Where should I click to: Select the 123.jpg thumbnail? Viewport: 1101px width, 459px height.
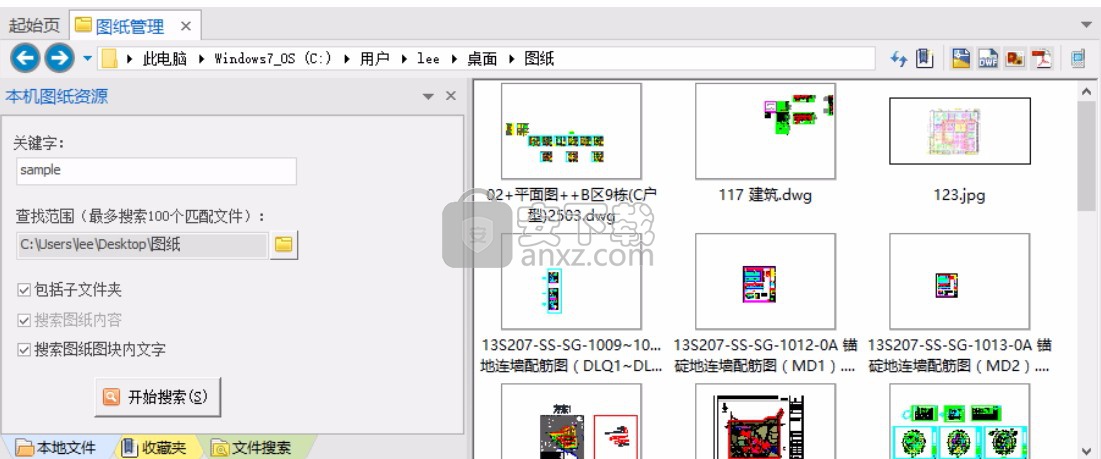click(960, 131)
